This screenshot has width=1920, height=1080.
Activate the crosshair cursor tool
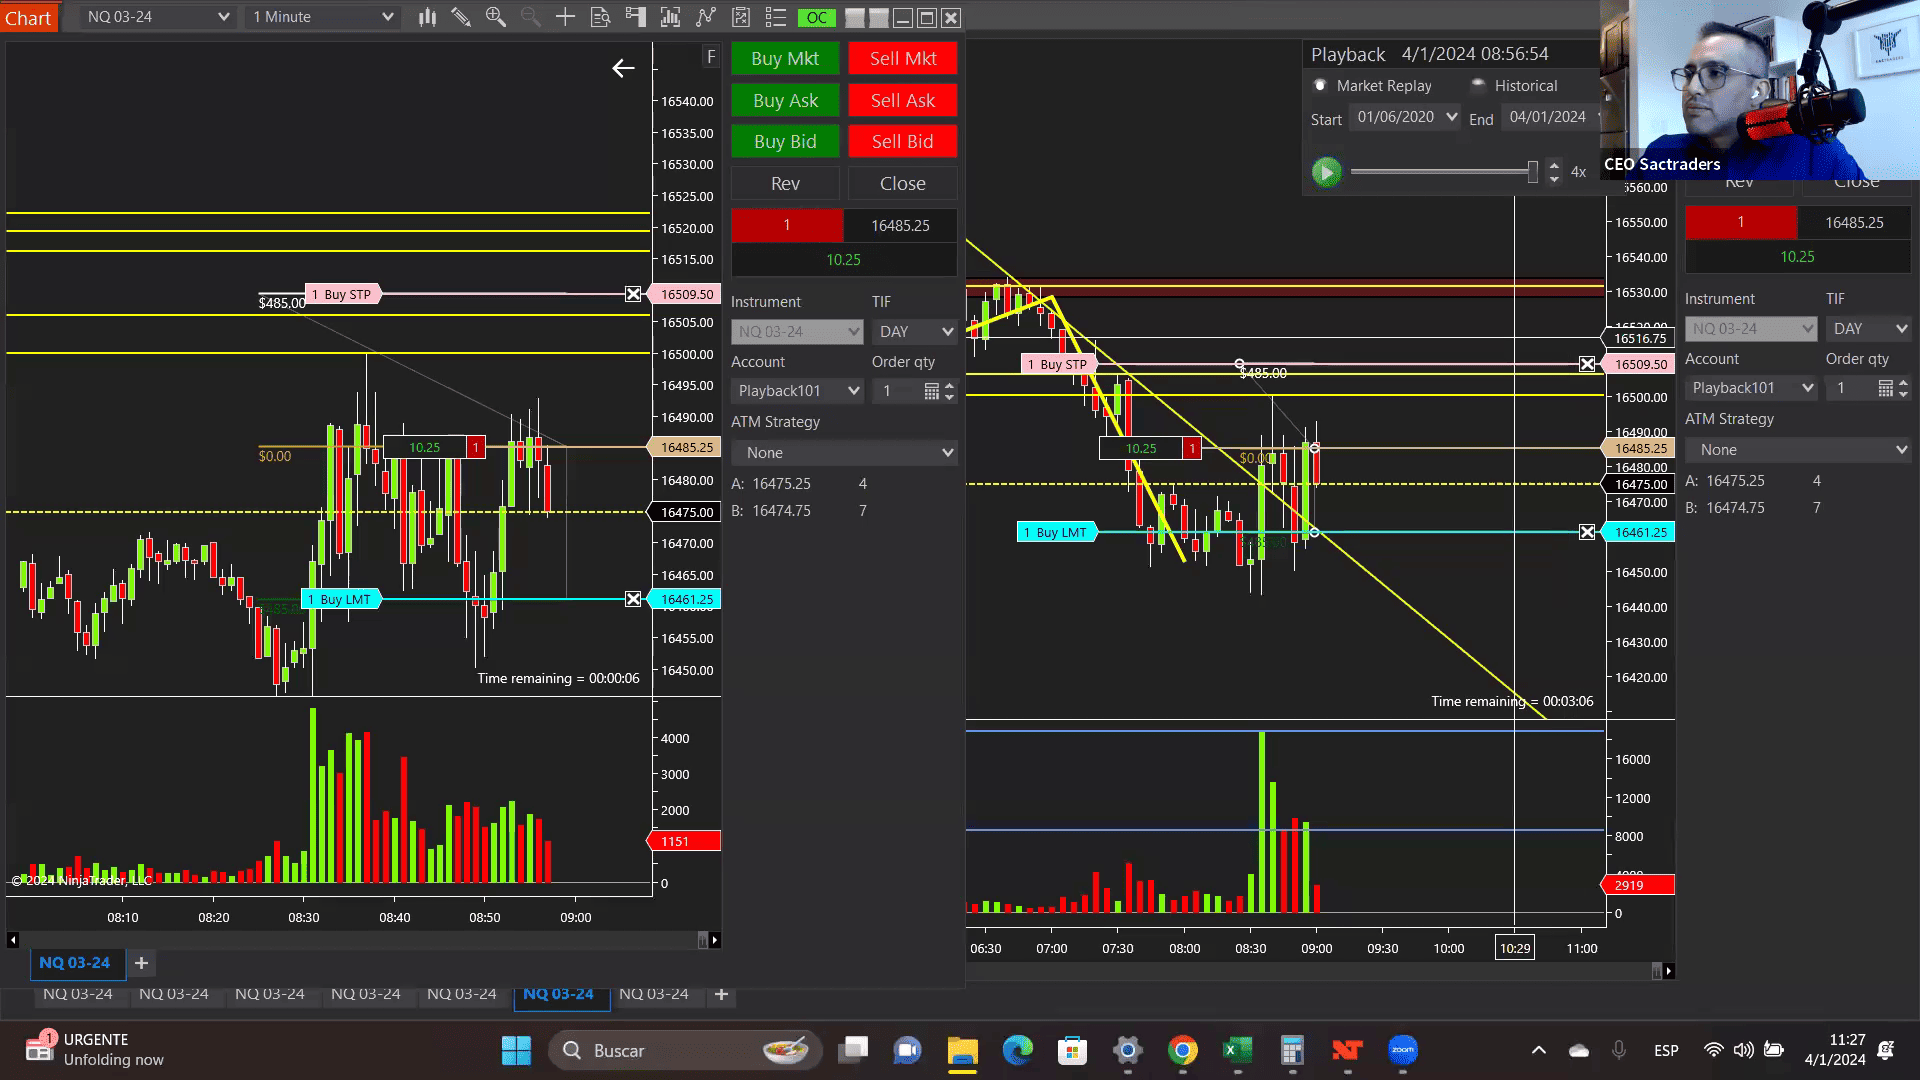[x=565, y=17]
